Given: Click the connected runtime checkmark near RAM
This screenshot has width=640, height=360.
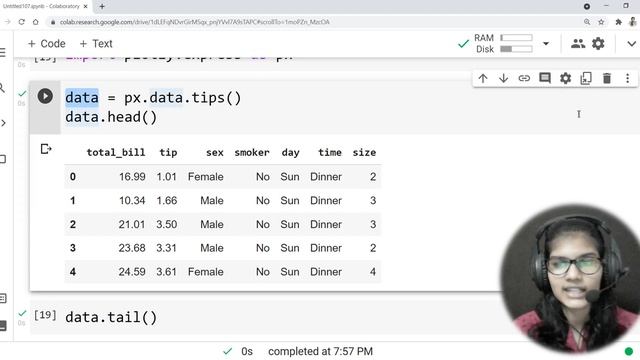Looking at the screenshot, I should pos(463,43).
